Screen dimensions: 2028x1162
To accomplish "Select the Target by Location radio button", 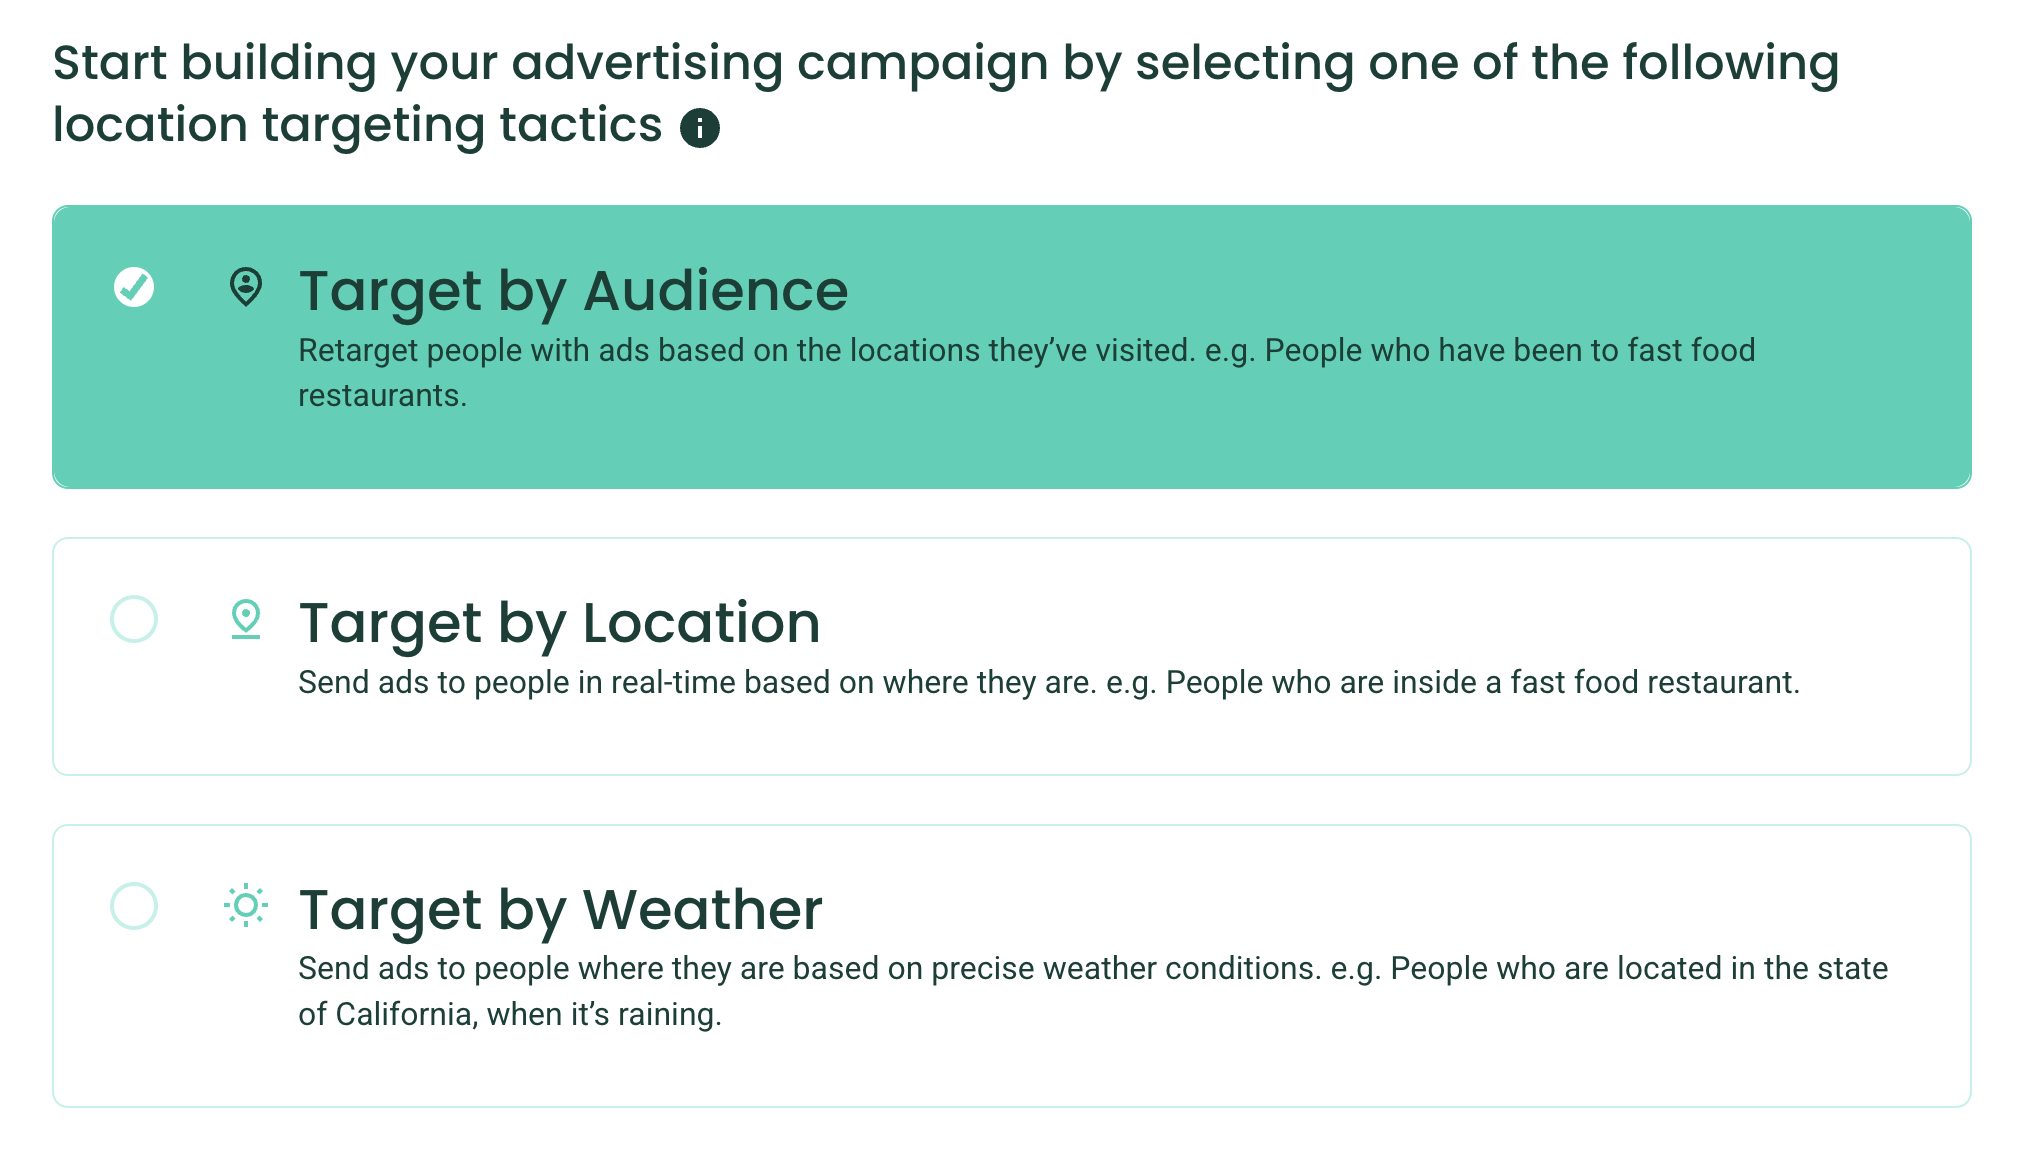I will 134,619.
